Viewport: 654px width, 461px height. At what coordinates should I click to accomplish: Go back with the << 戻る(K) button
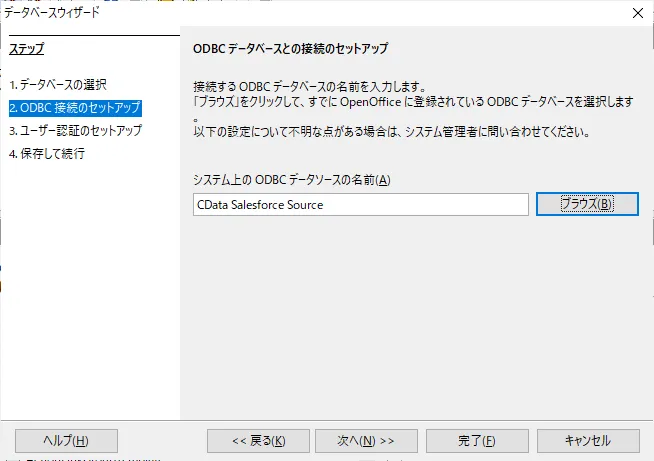click(x=257, y=440)
